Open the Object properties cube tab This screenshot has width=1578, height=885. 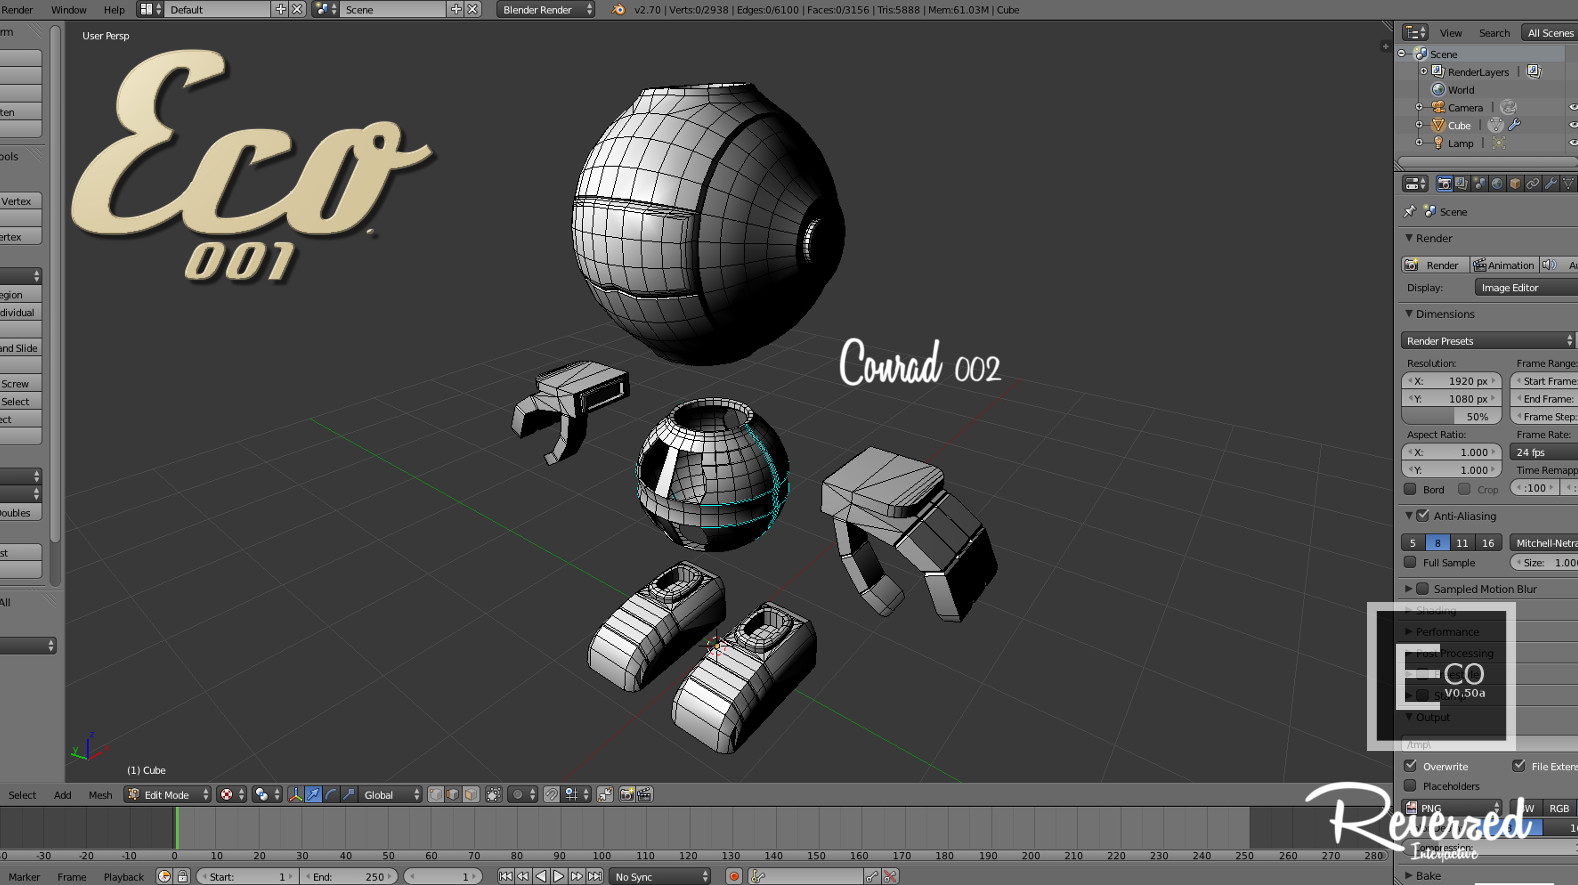pyautogui.click(x=1515, y=184)
